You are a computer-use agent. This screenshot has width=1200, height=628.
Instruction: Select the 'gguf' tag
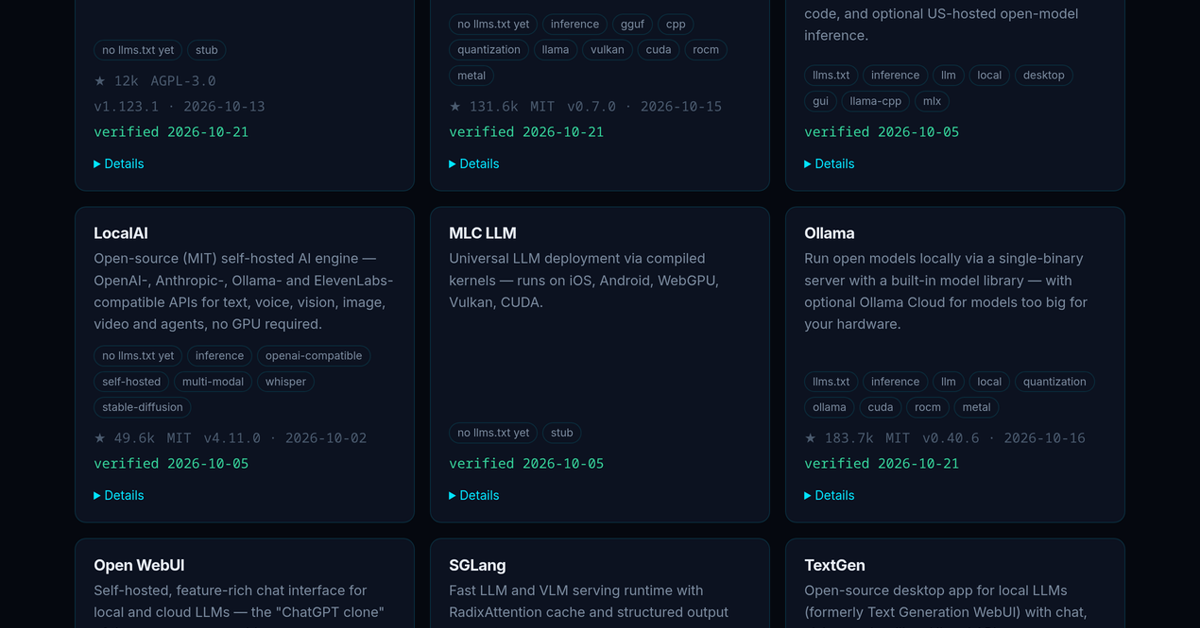[x=632, y=24]
